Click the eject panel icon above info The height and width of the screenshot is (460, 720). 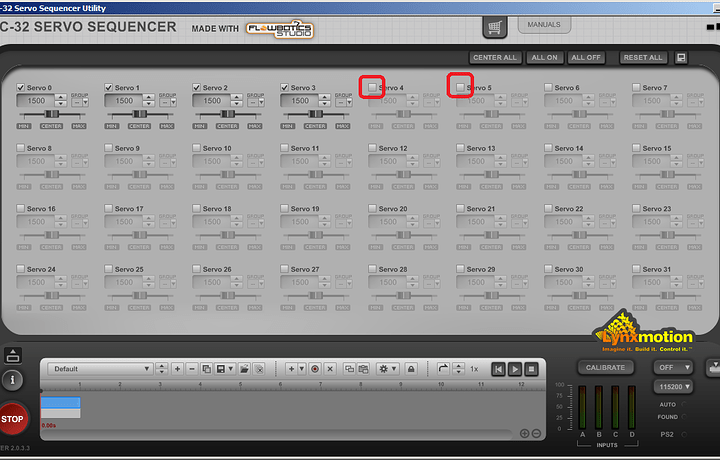[x=12, y=355]
